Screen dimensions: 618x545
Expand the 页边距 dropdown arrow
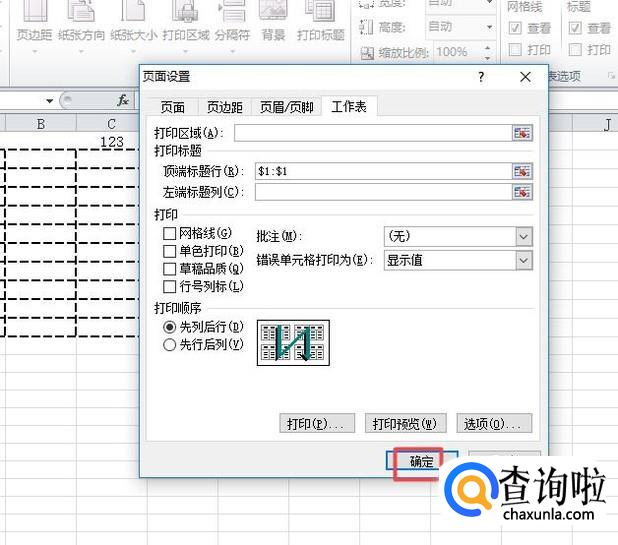[x=34, y=51]
